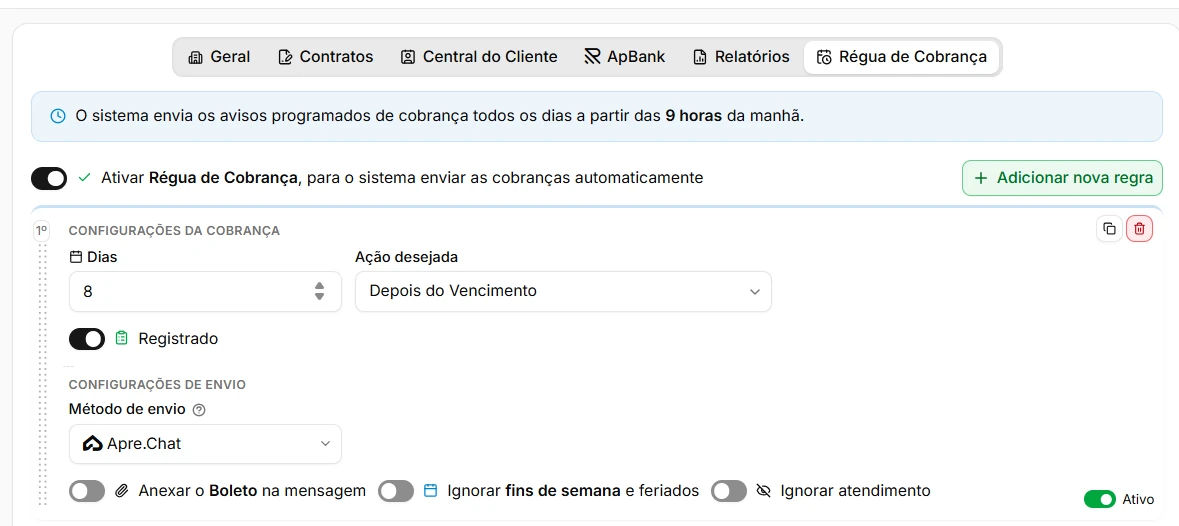Toggle the Ativar Régua de Cobrança switch
This screenshot has height=526, width=1179.
coord(49,178)
